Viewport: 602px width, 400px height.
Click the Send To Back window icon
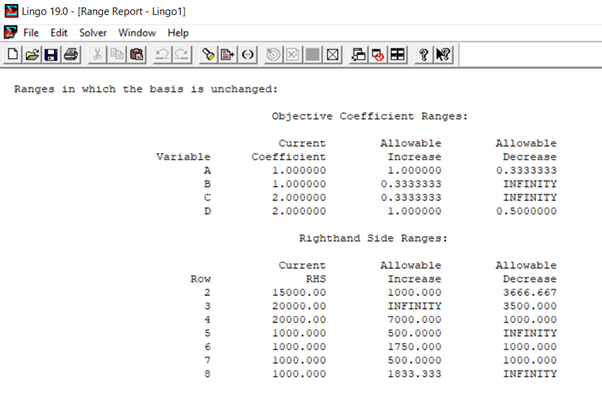point(359,55)
